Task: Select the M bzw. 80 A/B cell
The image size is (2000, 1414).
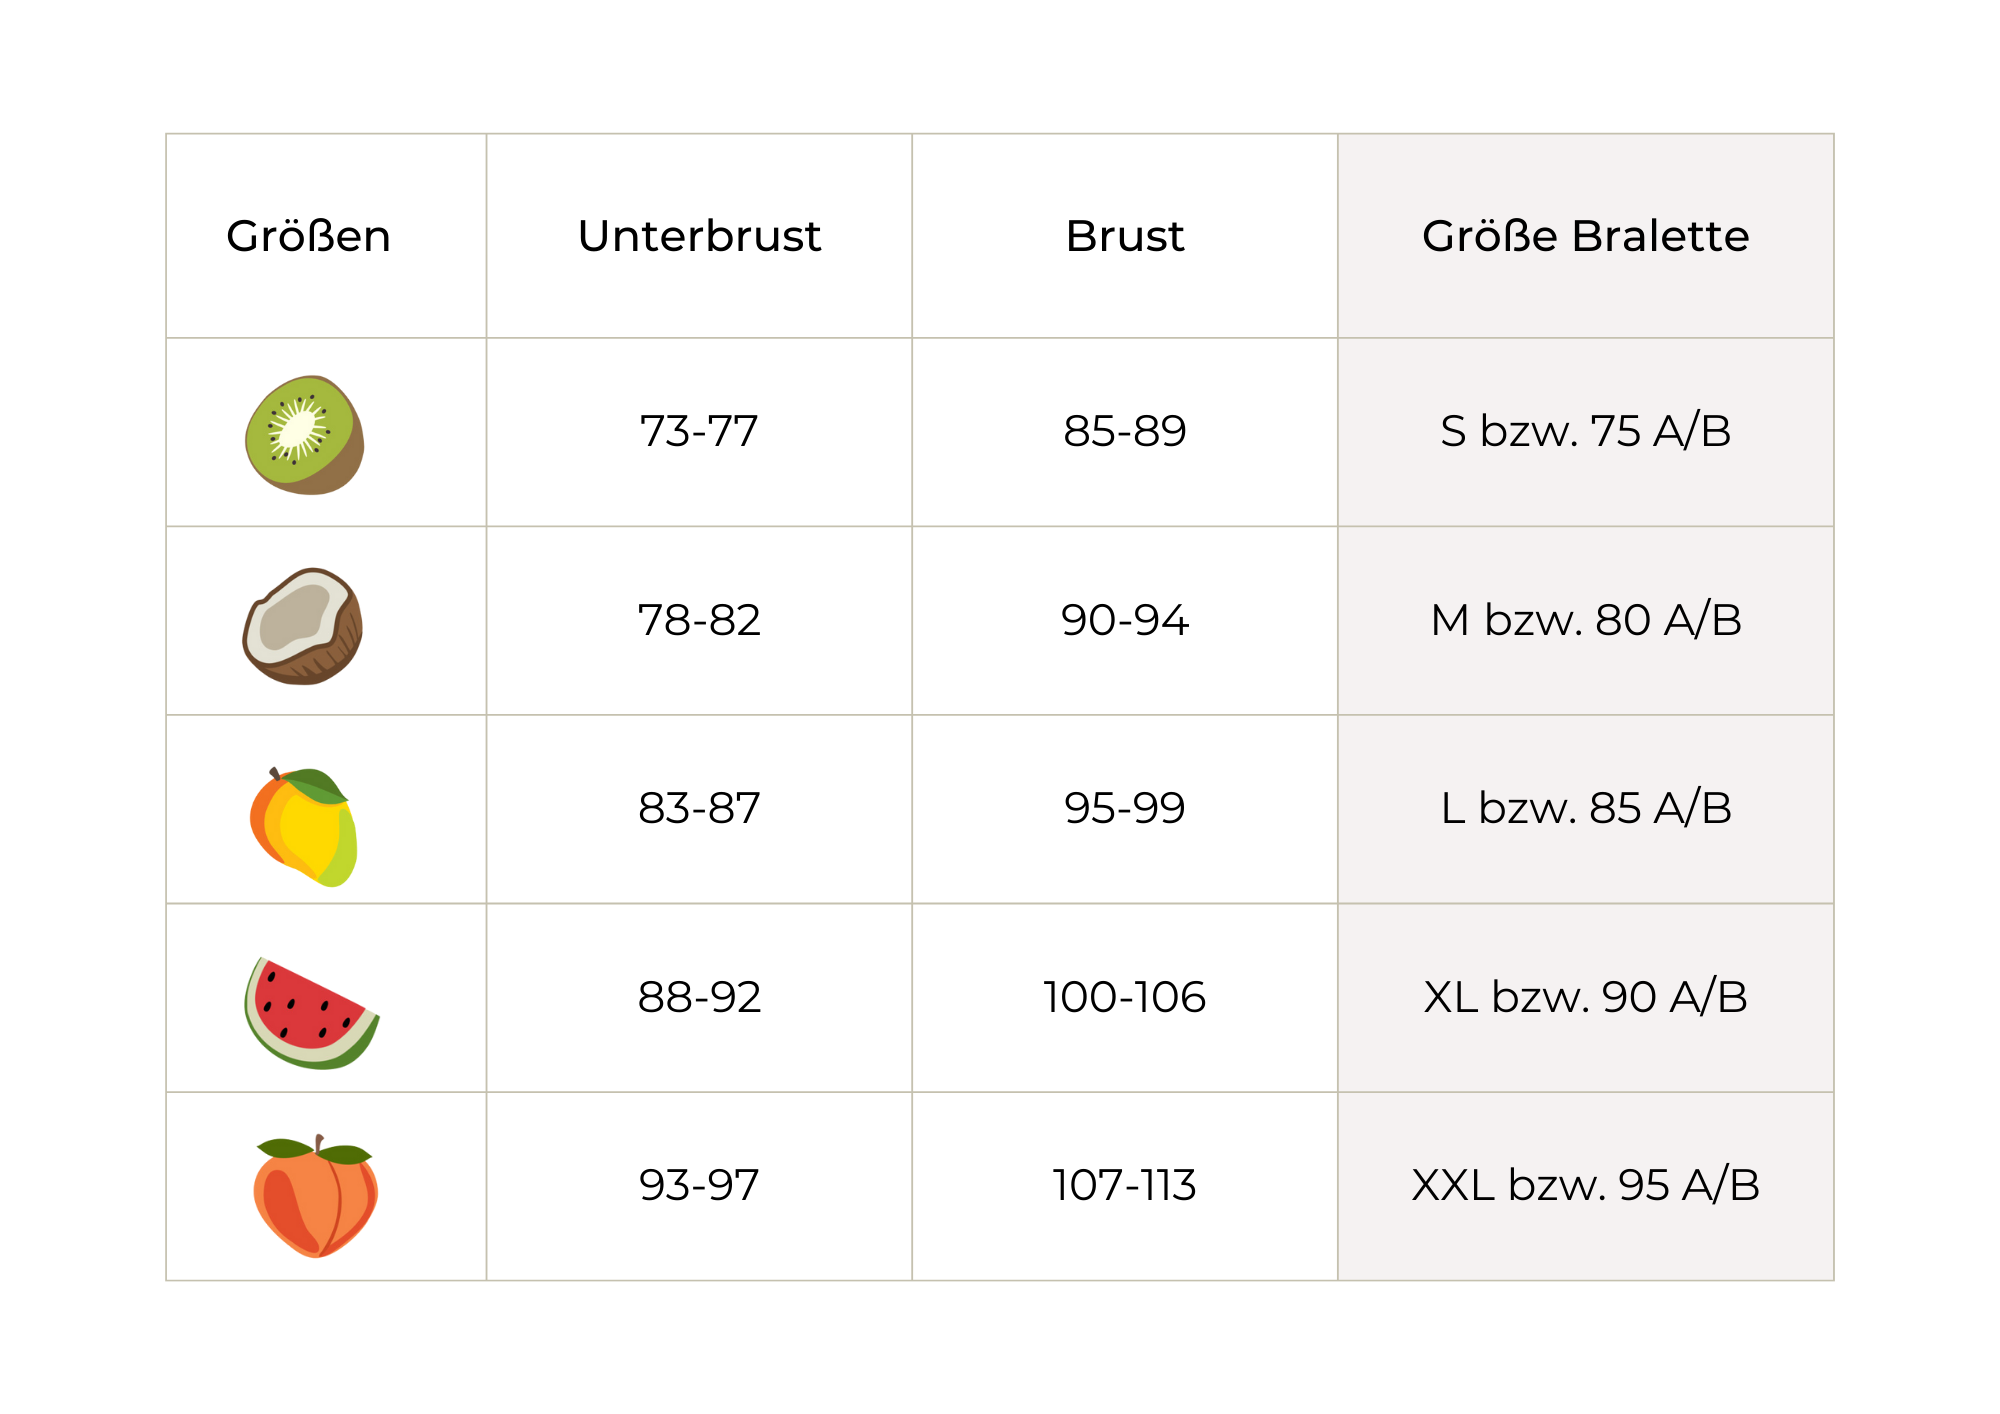Action: point(1585,621)
